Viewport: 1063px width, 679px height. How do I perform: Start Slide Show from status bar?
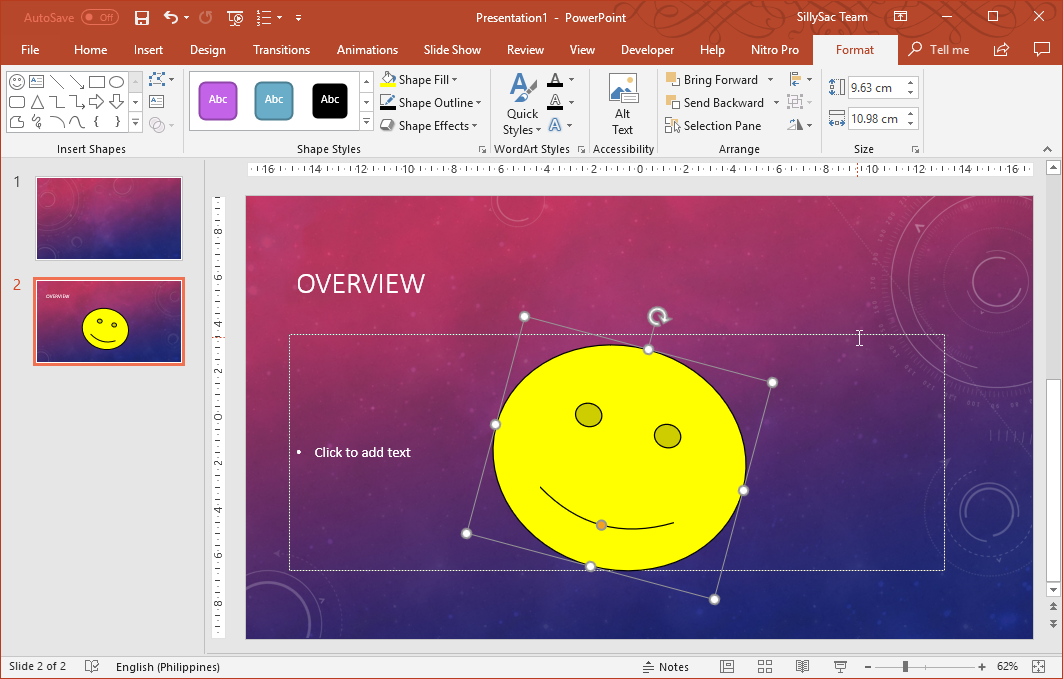(840, 666)
